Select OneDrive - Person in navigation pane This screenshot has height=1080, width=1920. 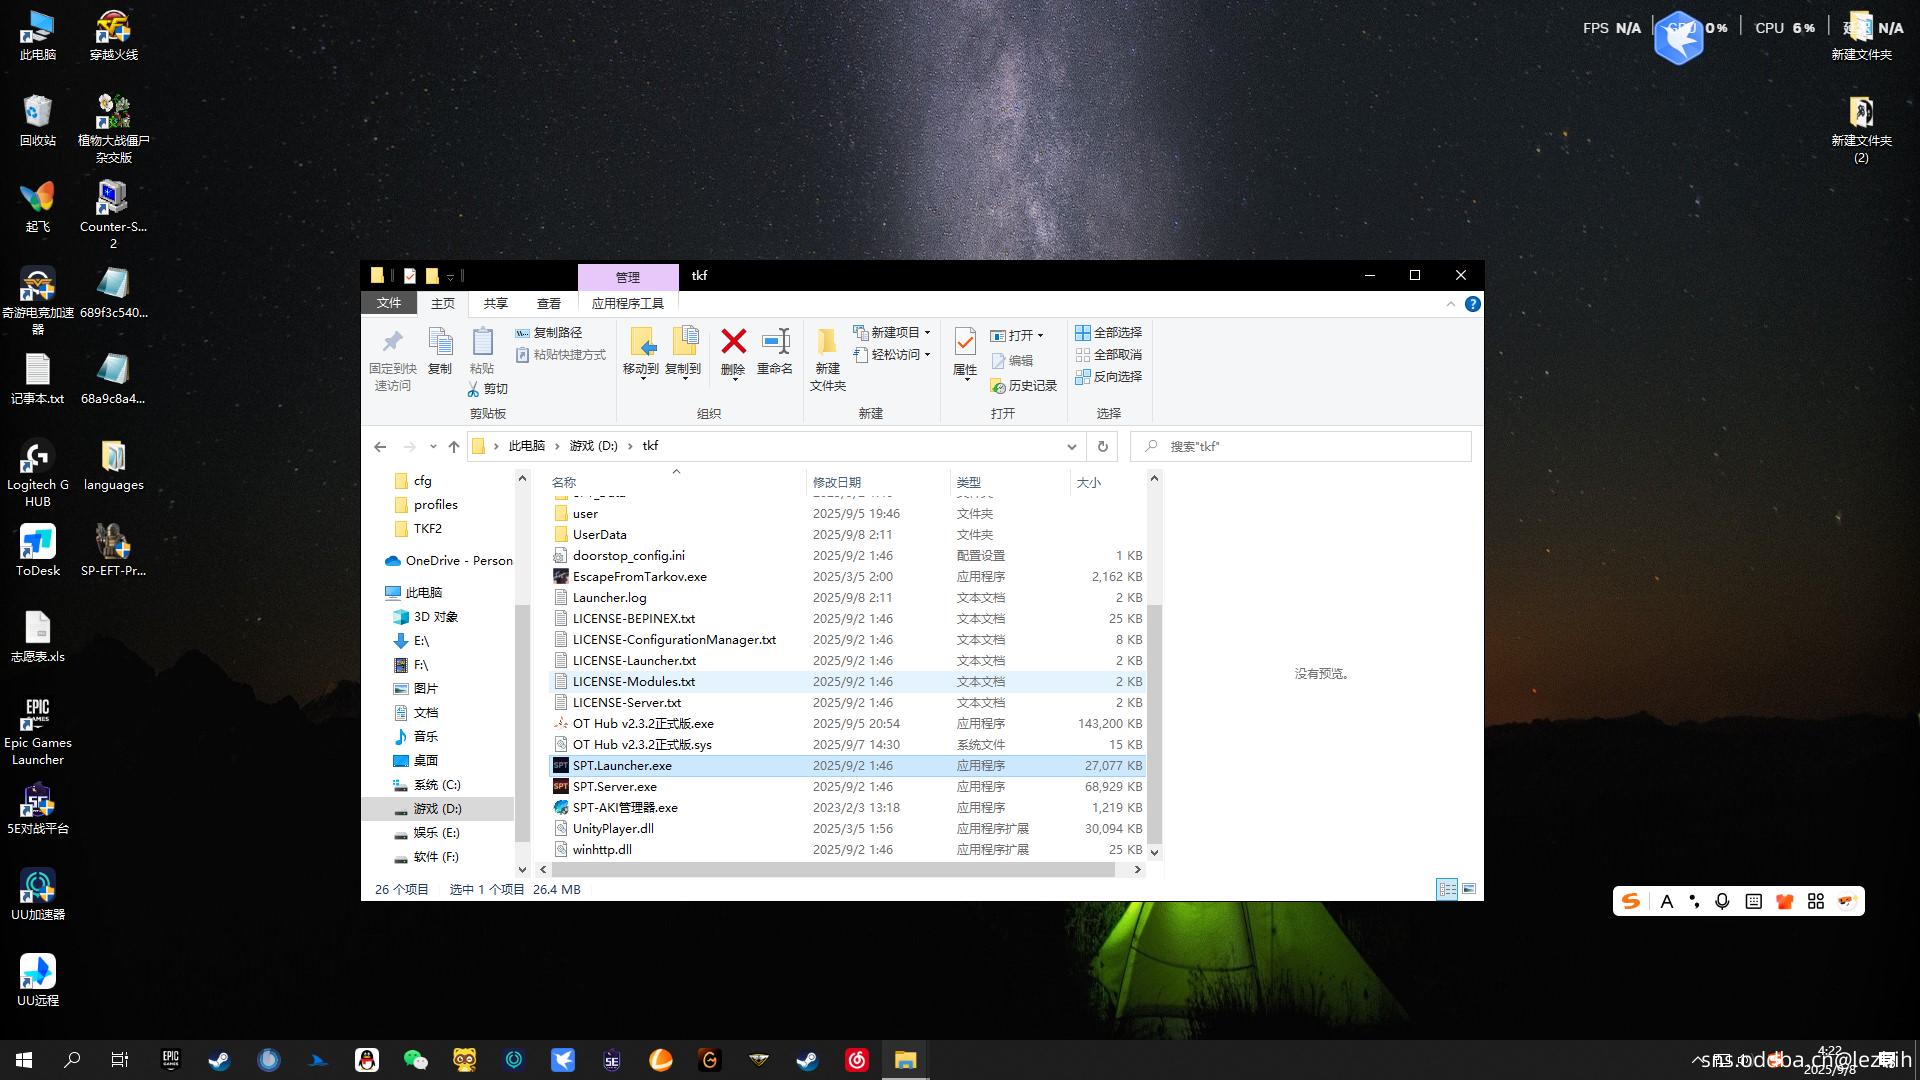[x=448, y=561]
